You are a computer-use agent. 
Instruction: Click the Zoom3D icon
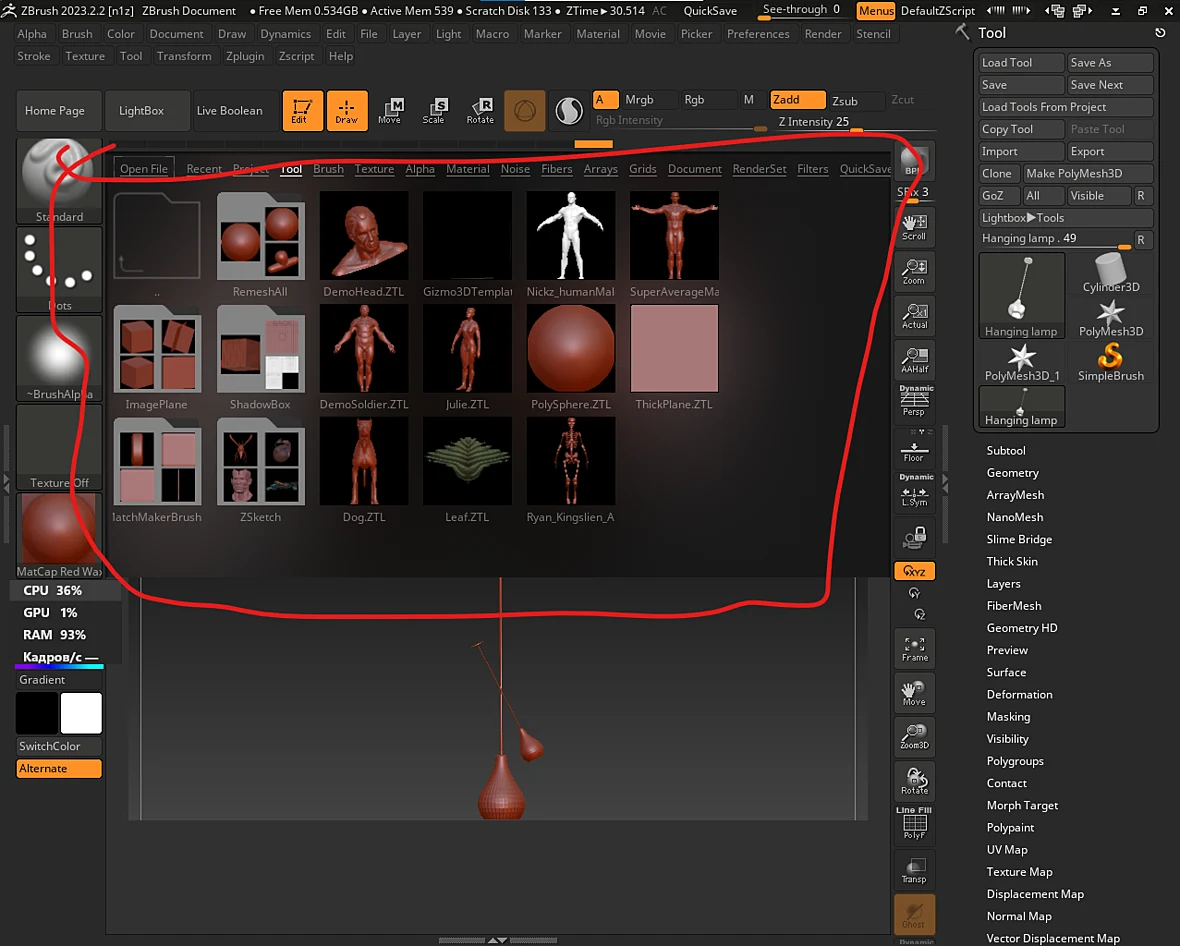coord(914,736)
